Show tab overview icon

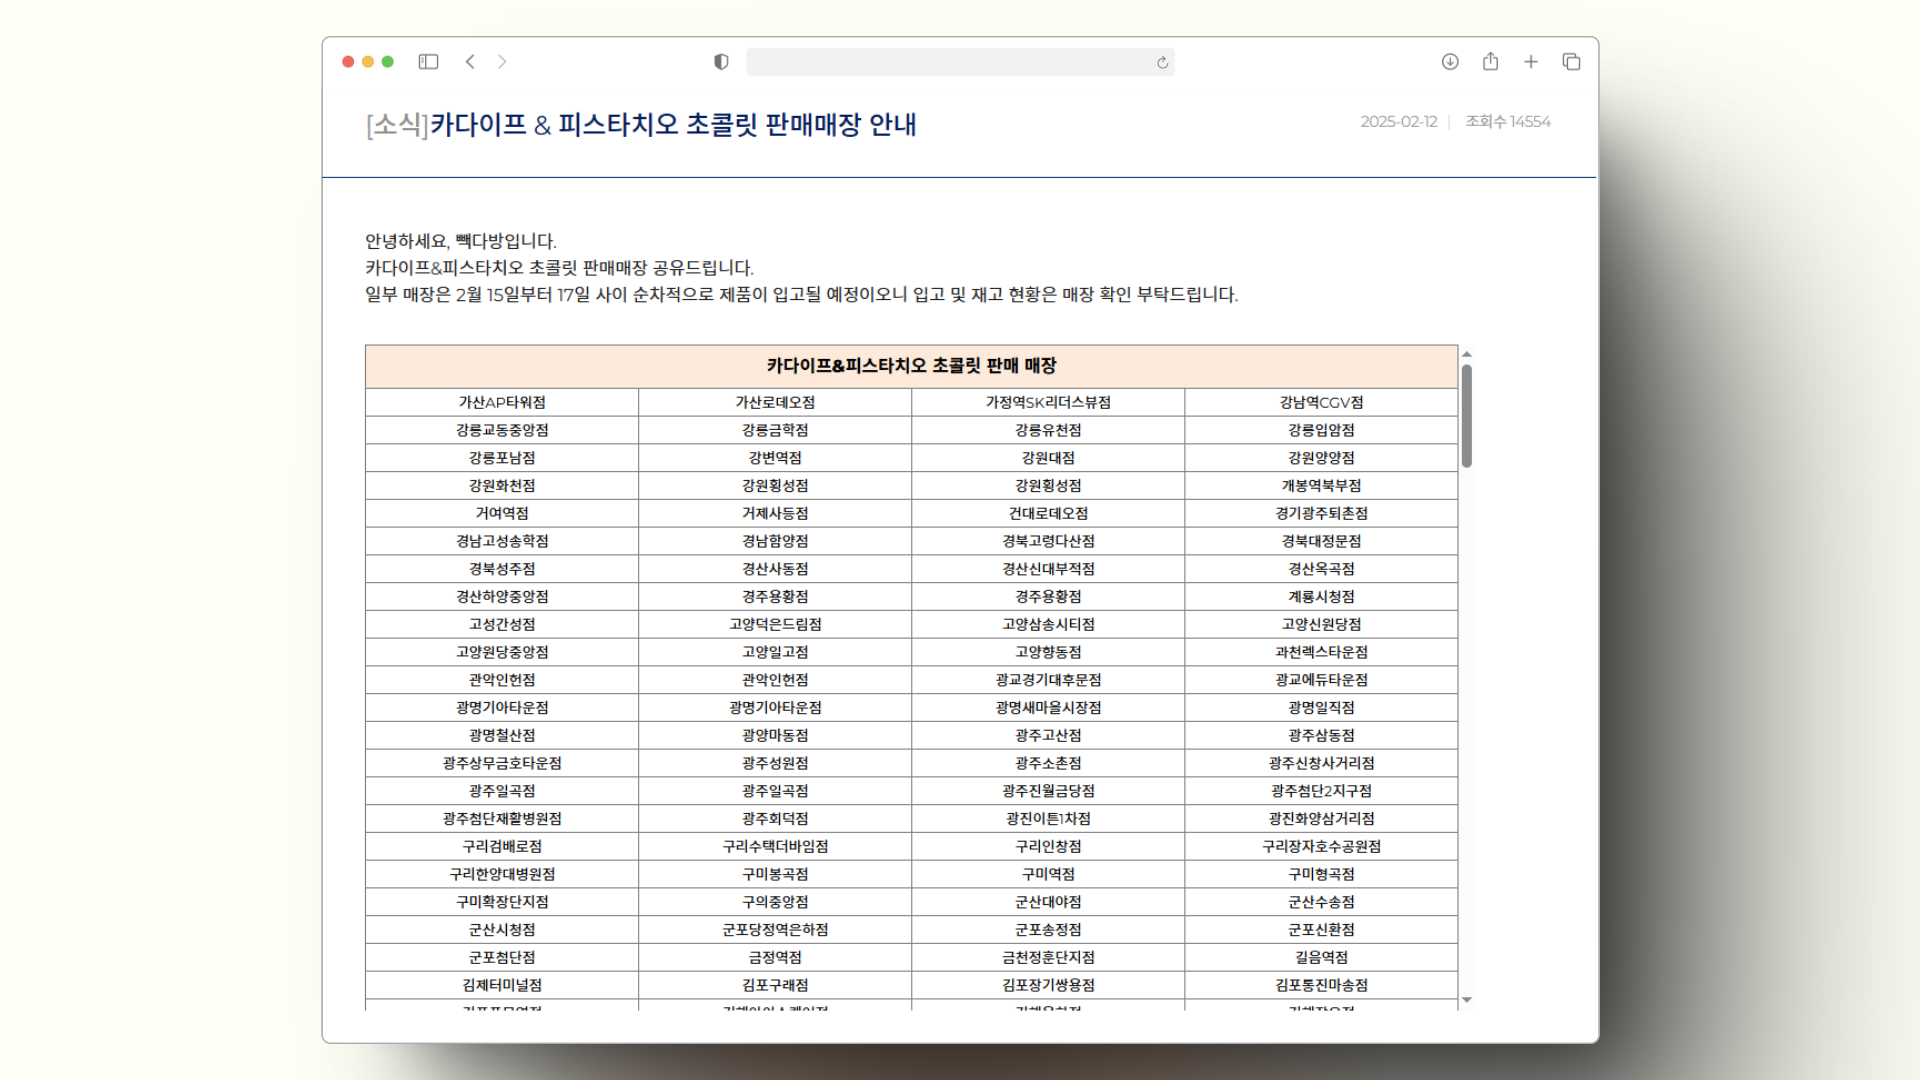pos(1571,62)
